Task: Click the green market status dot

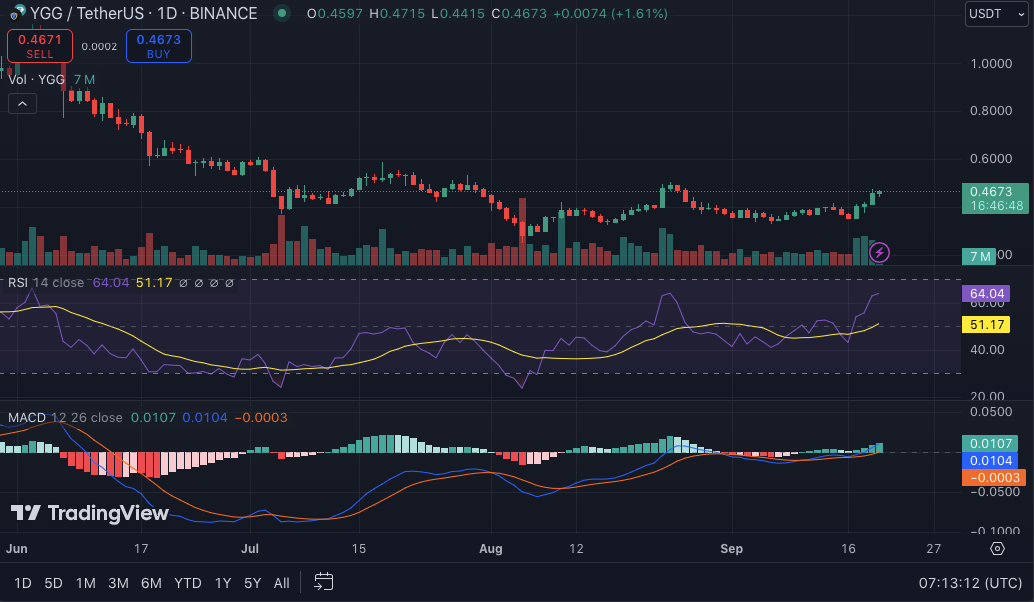Action: (283, 14)
